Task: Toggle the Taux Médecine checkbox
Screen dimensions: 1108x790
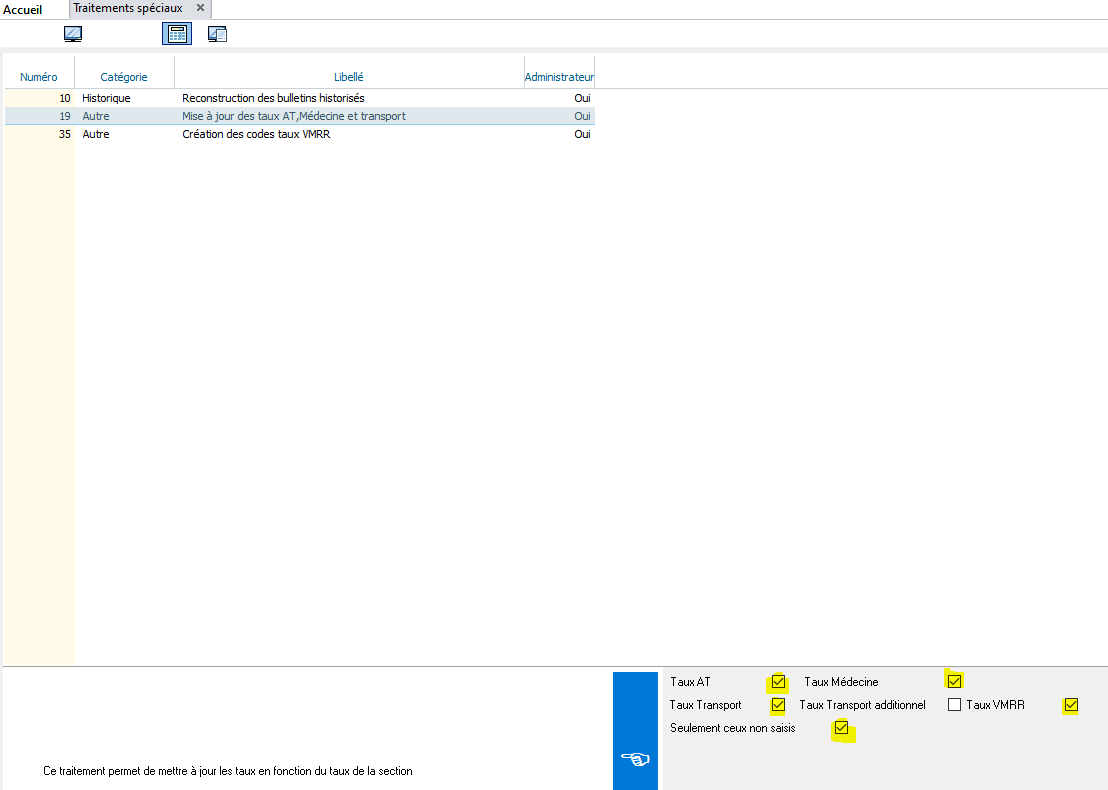Action: pos(954,682)
